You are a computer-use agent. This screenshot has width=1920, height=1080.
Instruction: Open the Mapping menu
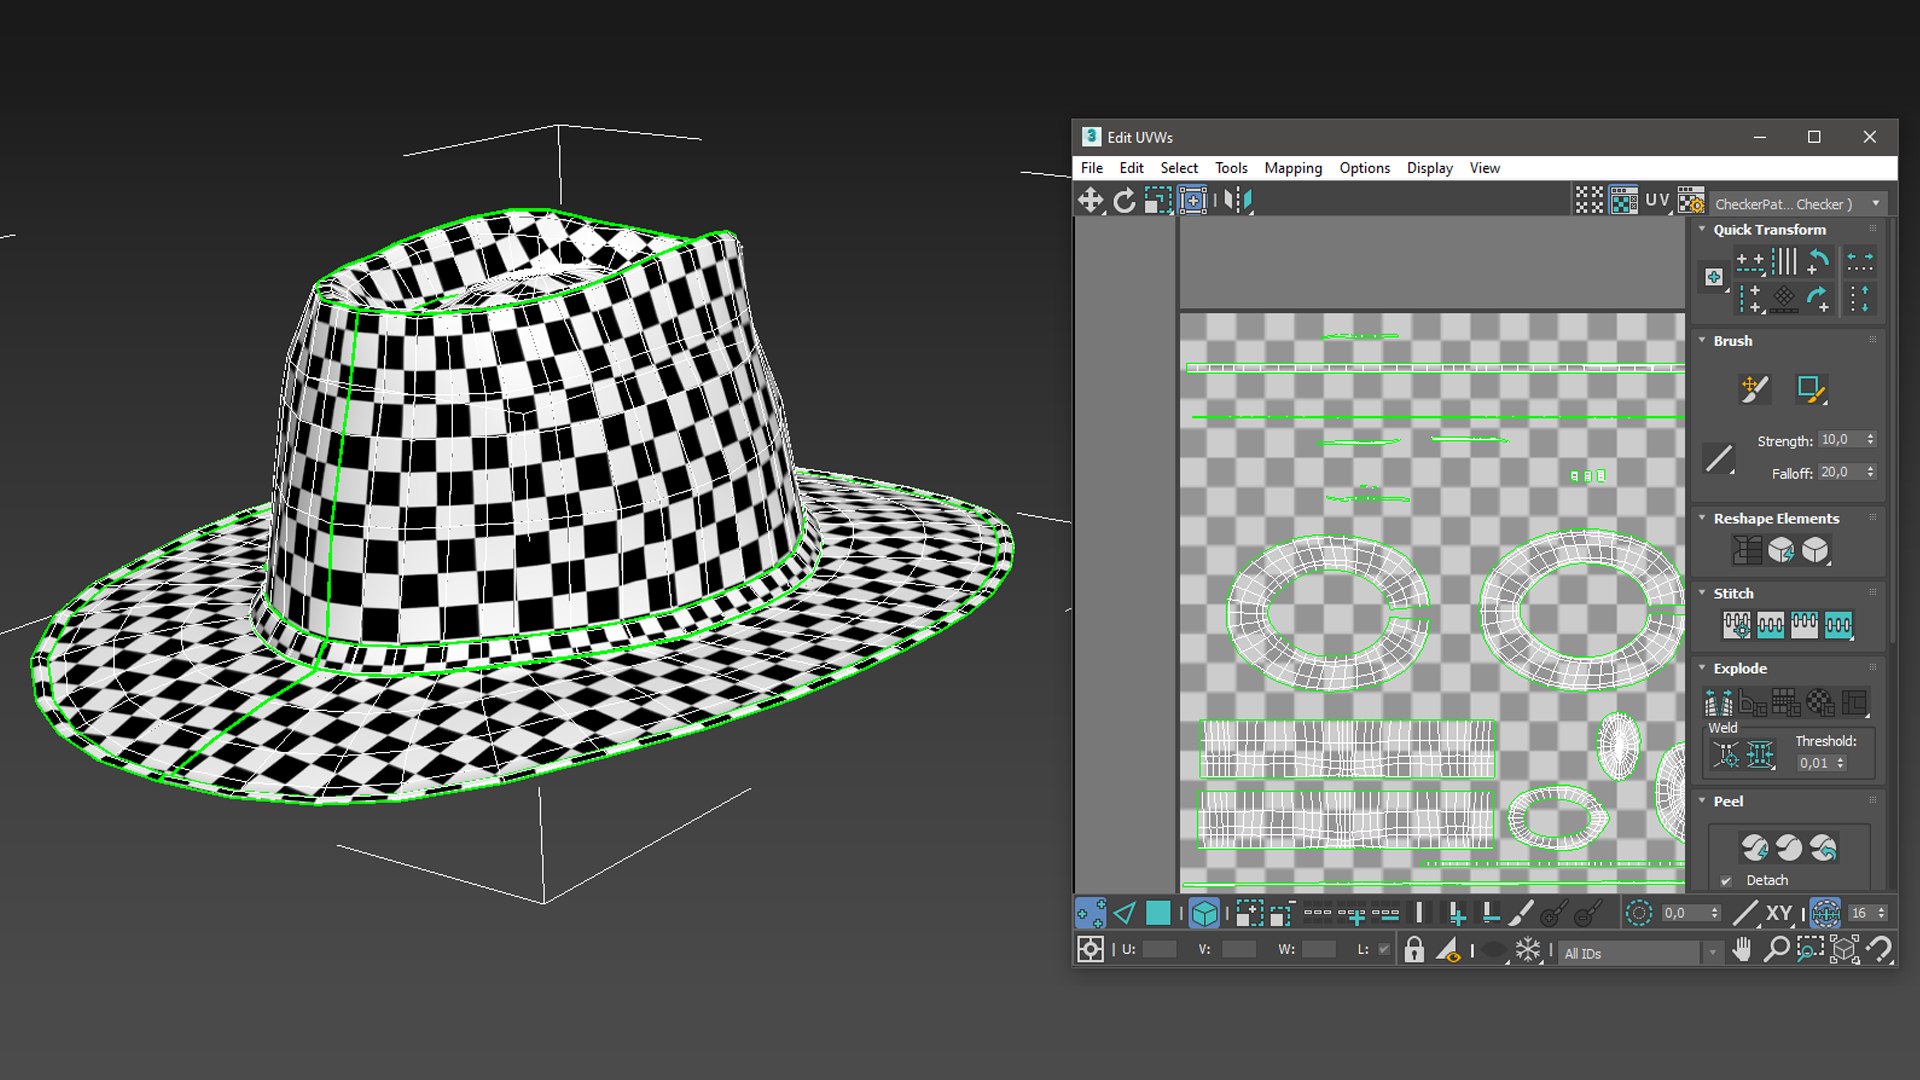[x=1293, y=168]
